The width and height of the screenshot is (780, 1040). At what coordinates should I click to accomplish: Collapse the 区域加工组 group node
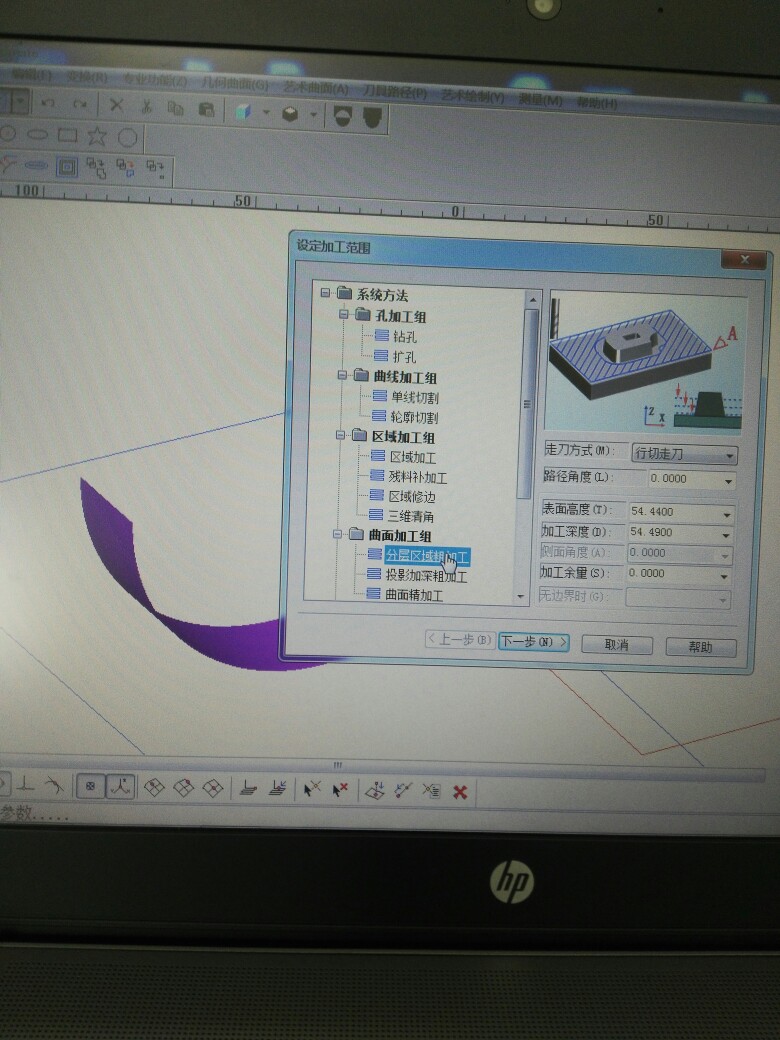pos(341,435)
